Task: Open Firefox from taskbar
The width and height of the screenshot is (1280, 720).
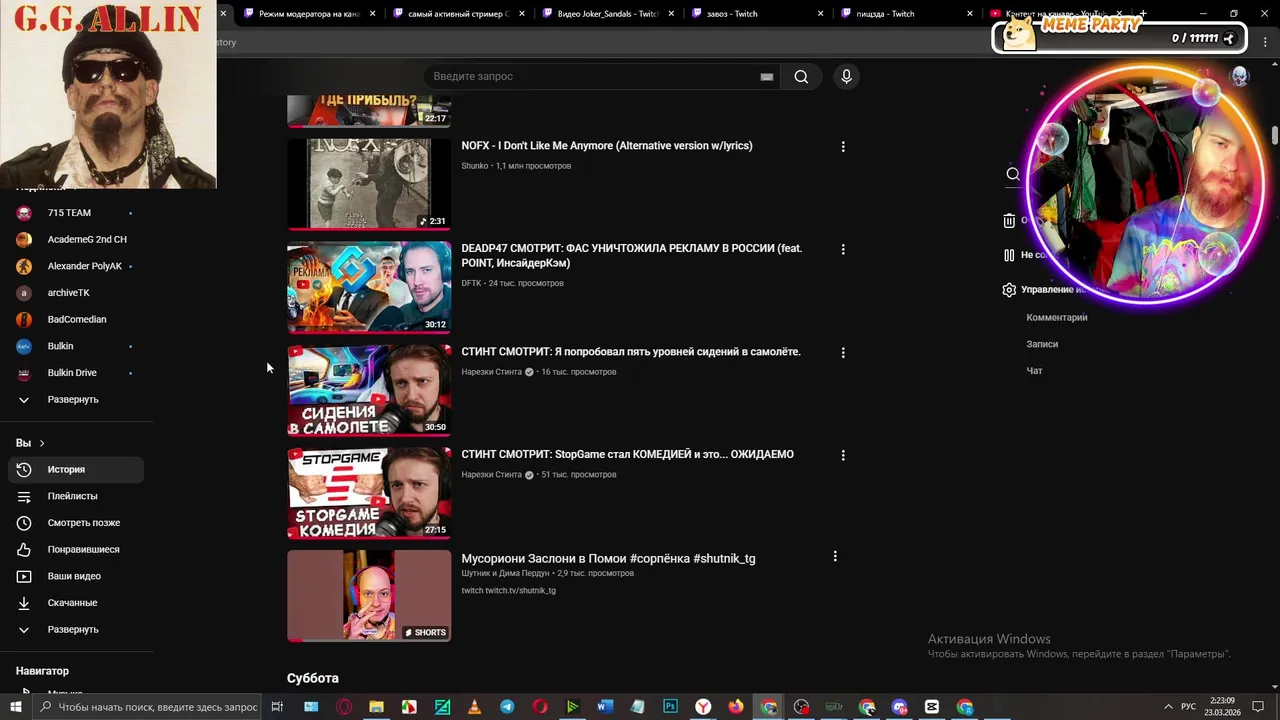Action: [736, 707]
